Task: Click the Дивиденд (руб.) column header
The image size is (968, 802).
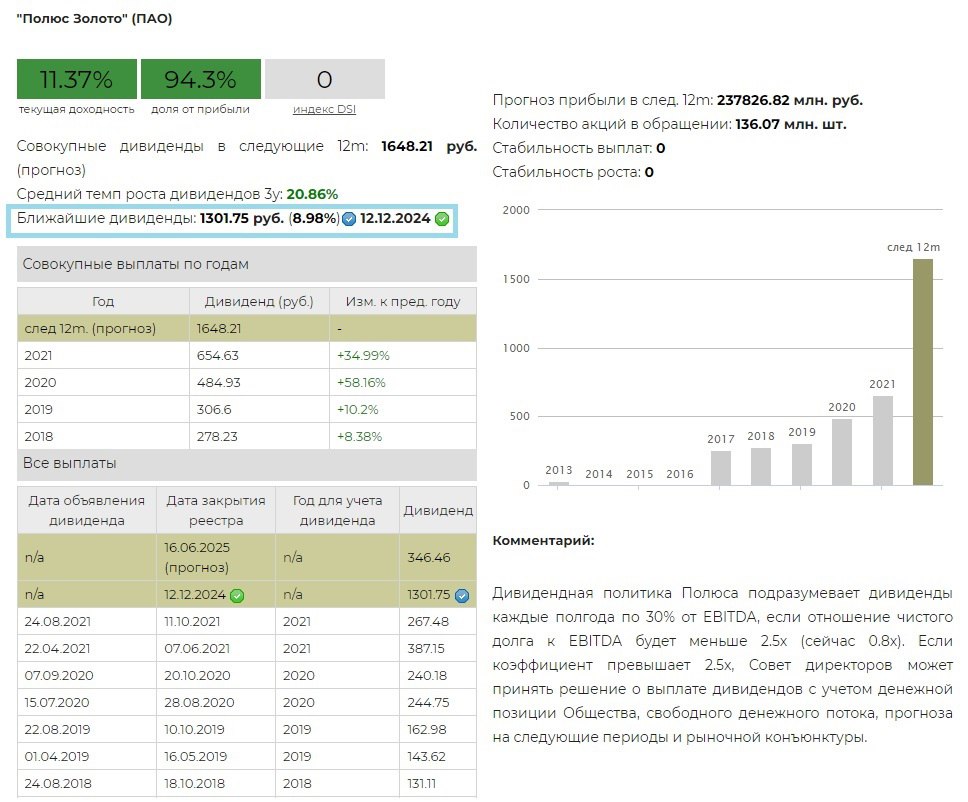Action: [x=259, y=301]
